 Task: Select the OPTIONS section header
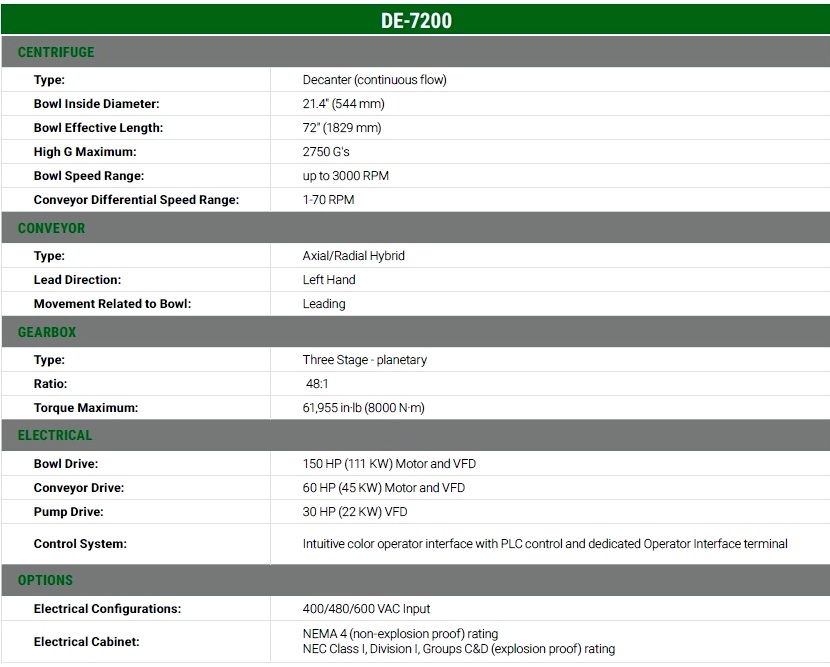coord(46,580)
